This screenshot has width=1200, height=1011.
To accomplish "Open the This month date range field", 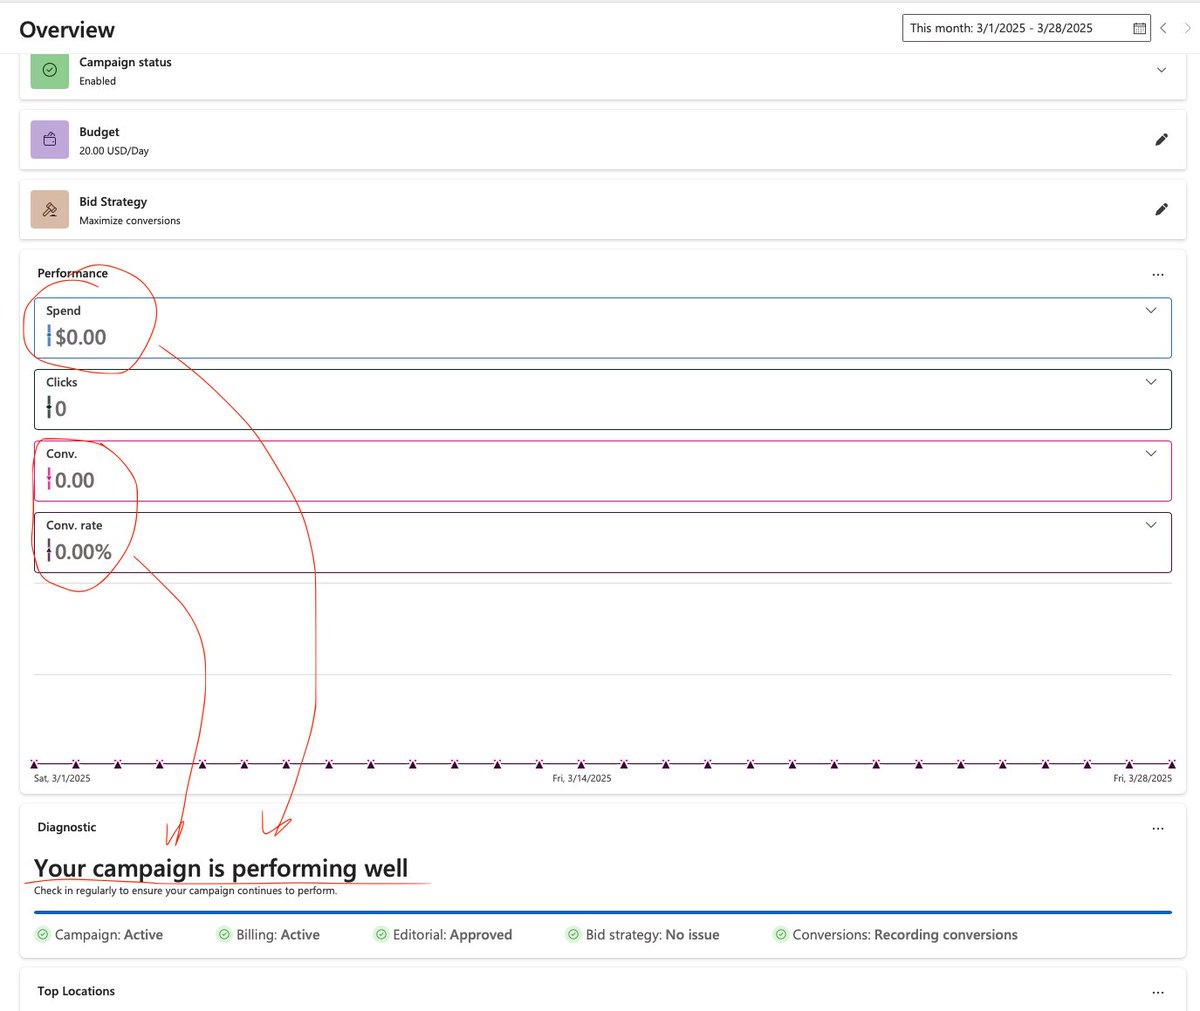I will point(1026,28).
